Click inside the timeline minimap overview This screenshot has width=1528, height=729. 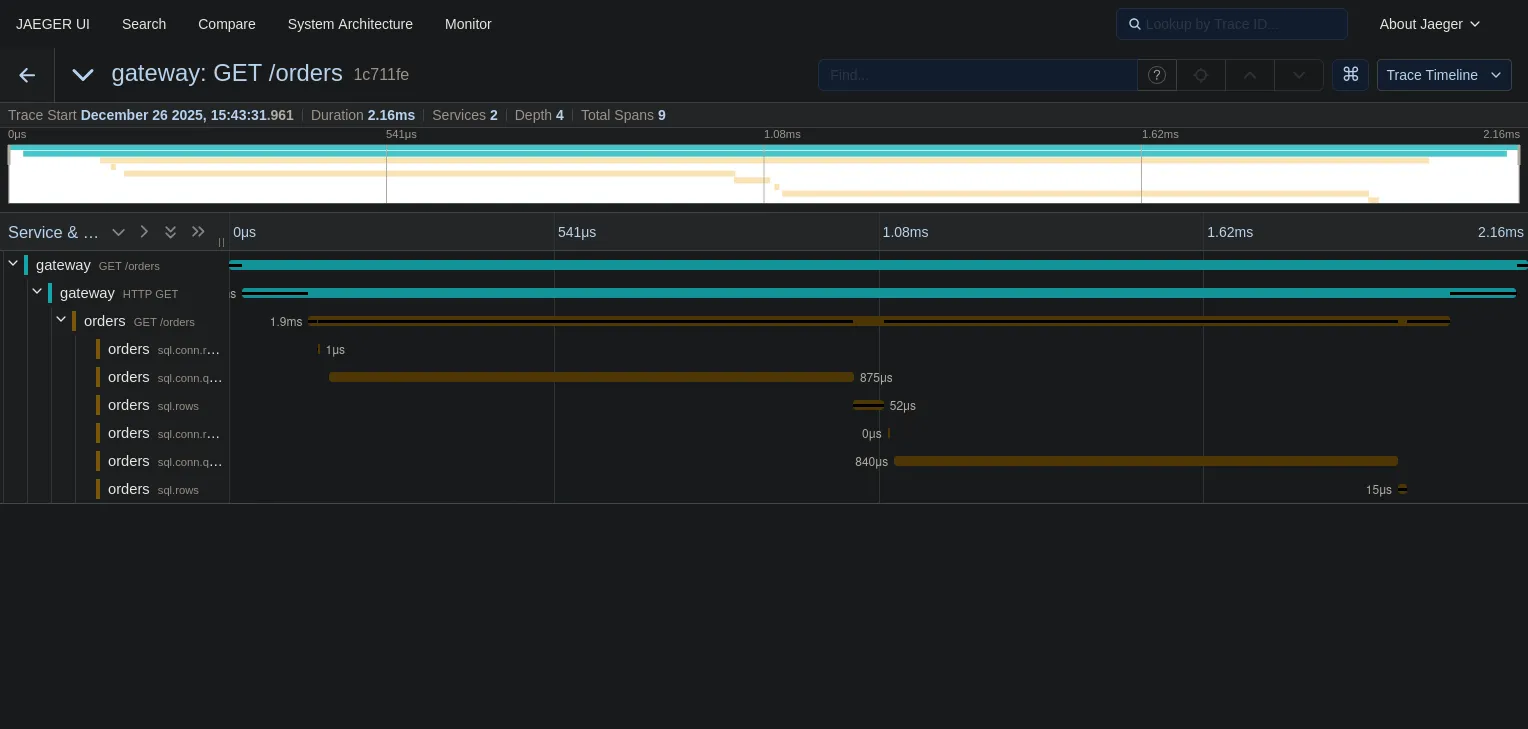pyautogui.click(x=764, y=175)
